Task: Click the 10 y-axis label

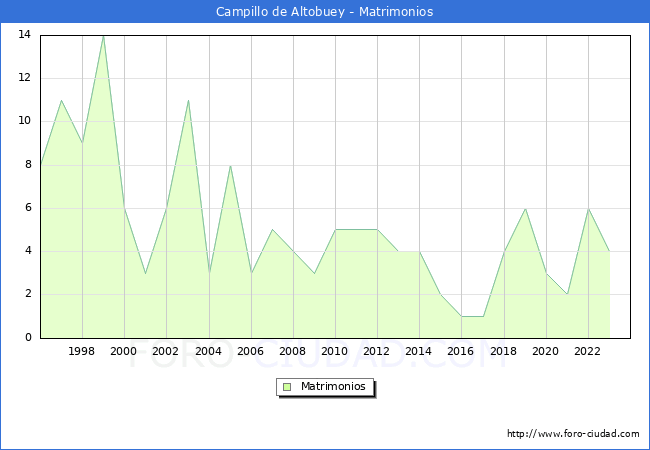Action: click(24, 121)
